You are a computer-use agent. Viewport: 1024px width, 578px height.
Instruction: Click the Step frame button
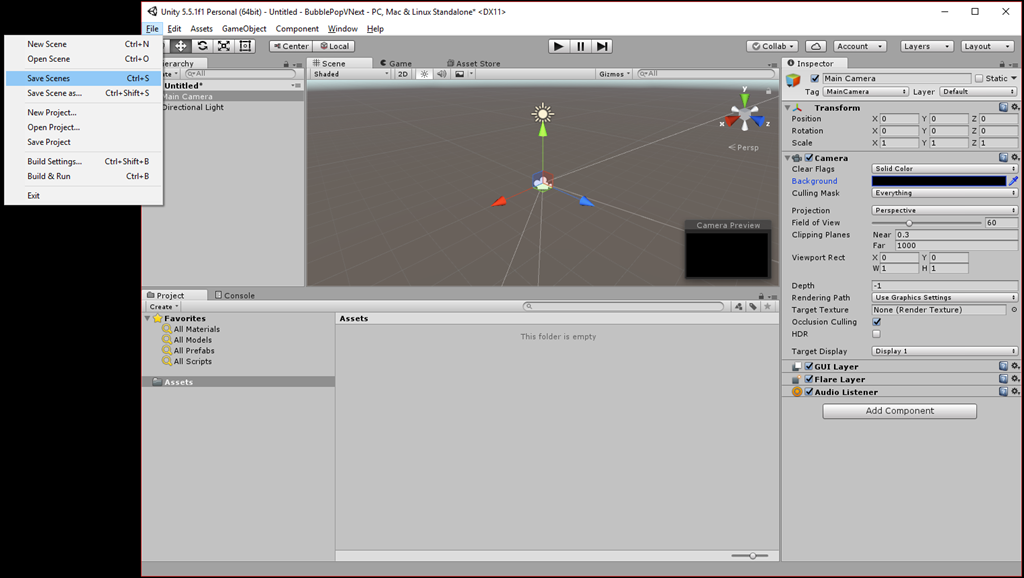(x=602, y=46)
